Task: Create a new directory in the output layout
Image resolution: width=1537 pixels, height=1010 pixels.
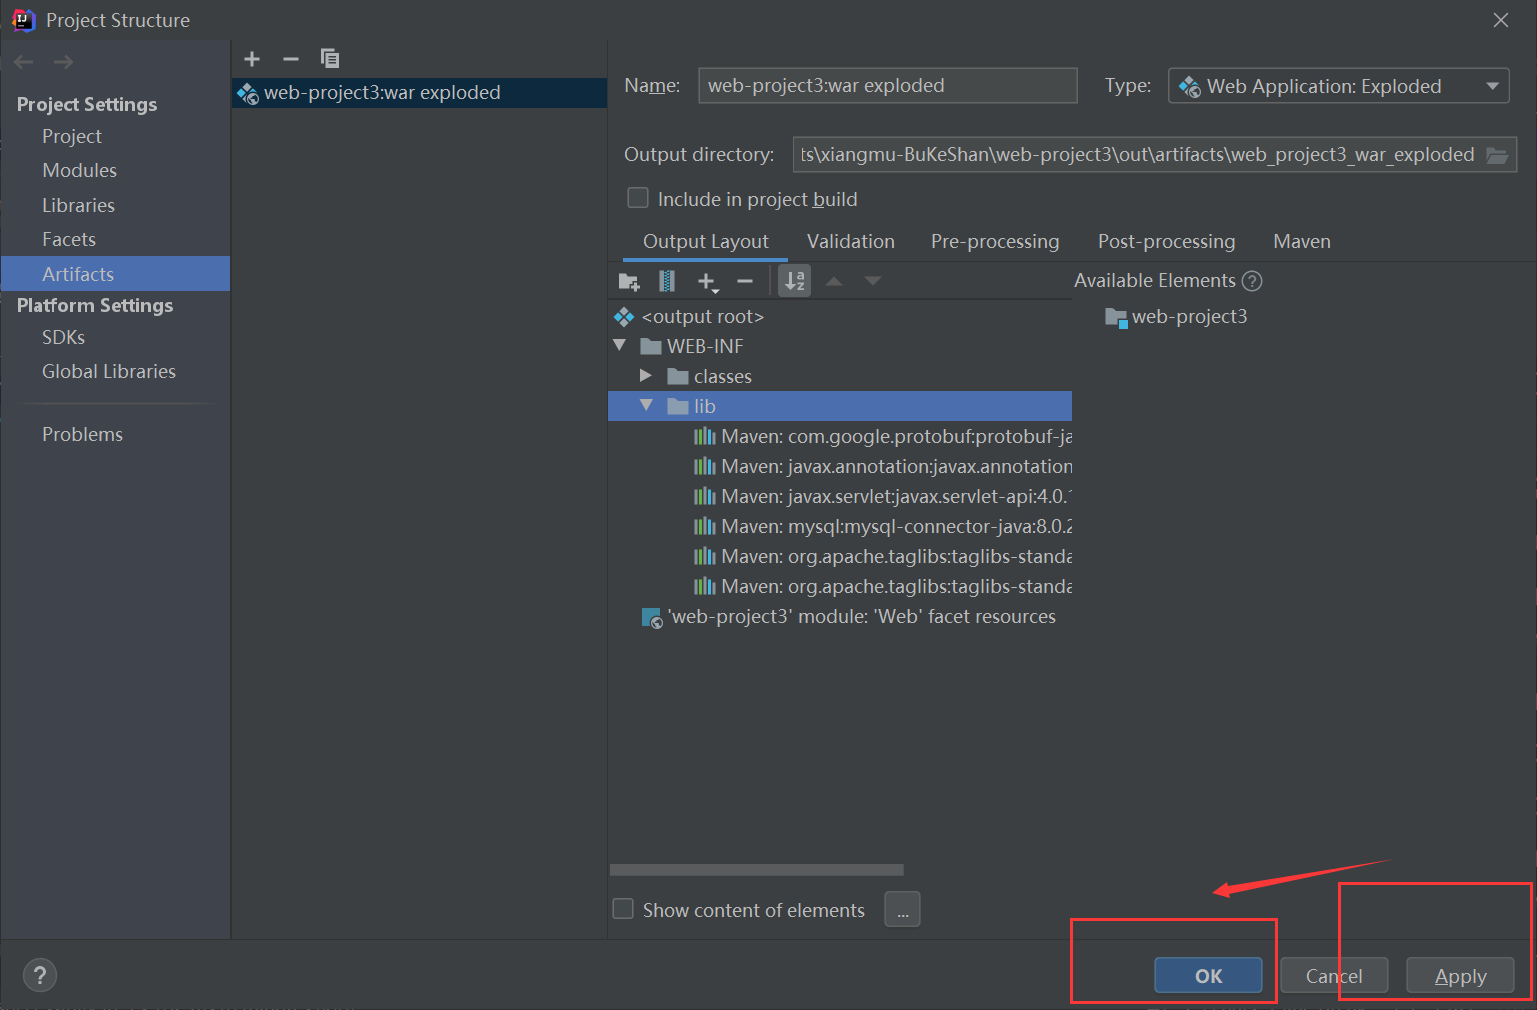Action: pyautogui.click(x=628, y=281)
